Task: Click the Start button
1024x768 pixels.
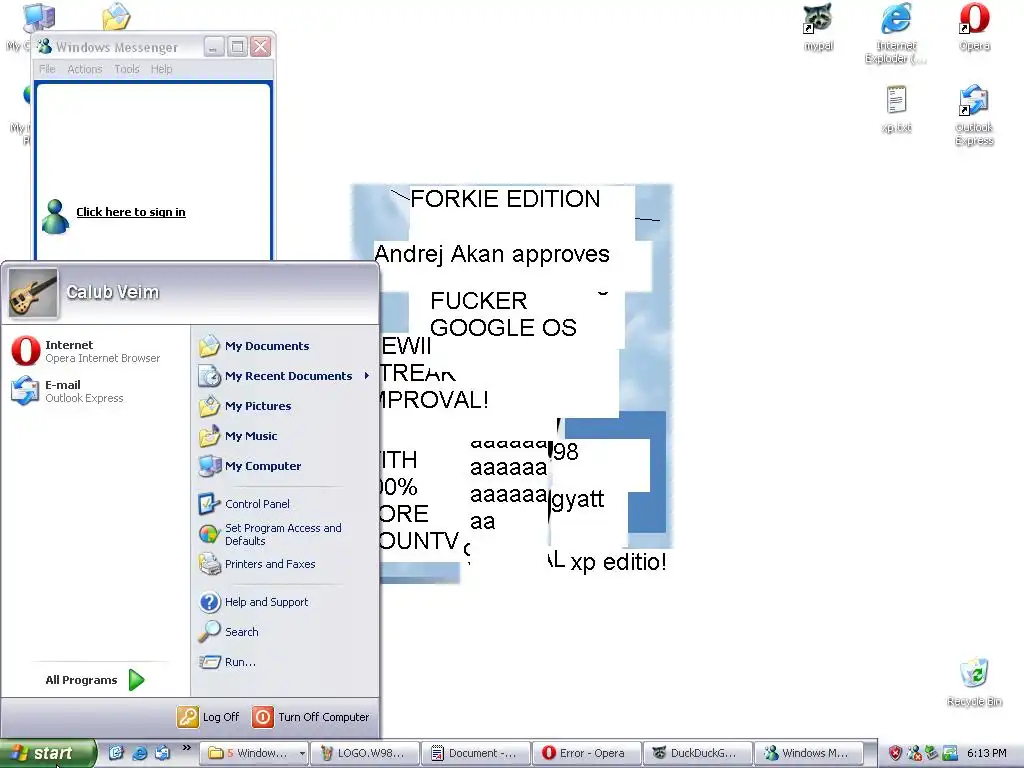Action: tap(46, 753)
